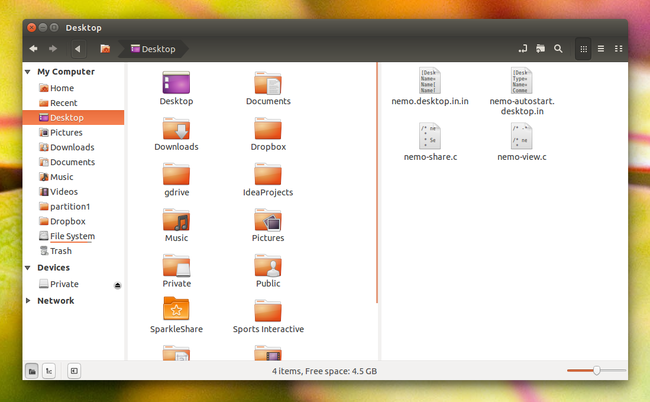
Task: Click the forward navigation arrow
Action: 53,49
